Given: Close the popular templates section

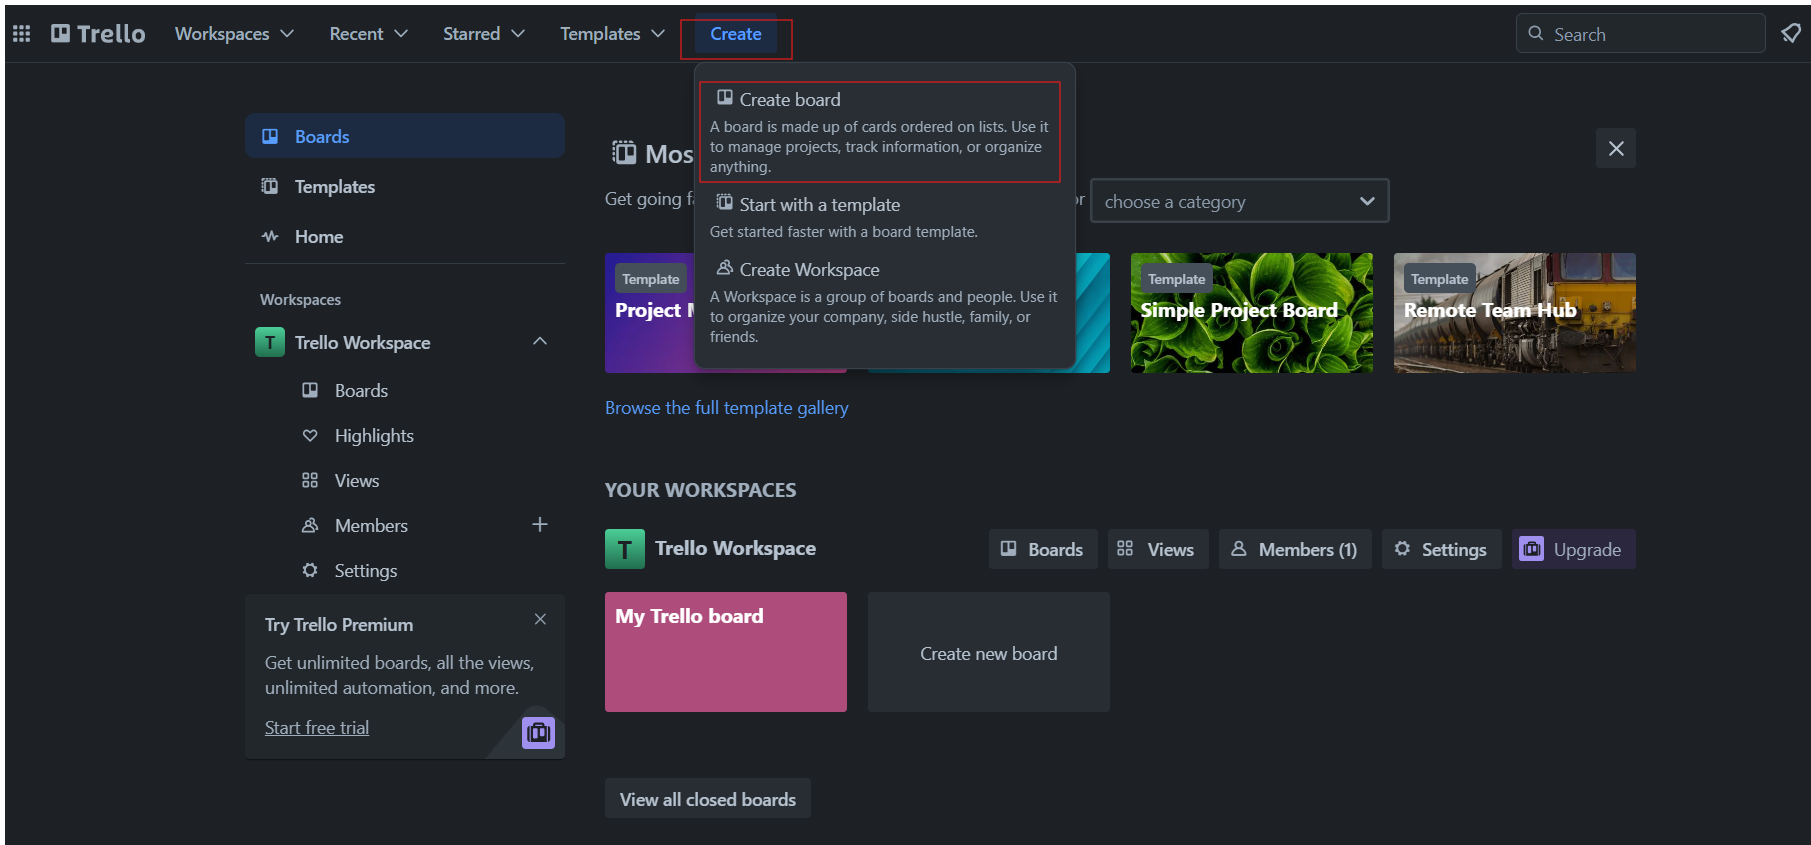Looking at the screenshot, I should pos(1616,148).
